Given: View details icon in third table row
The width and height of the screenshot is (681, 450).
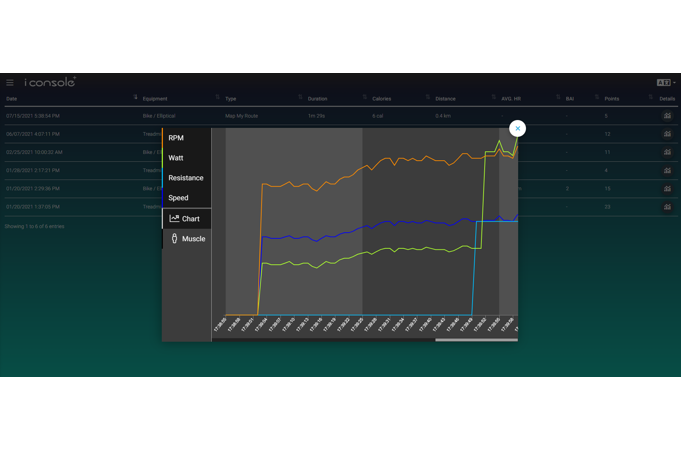Looking at the screenshot, I should (x=667, y=152).
